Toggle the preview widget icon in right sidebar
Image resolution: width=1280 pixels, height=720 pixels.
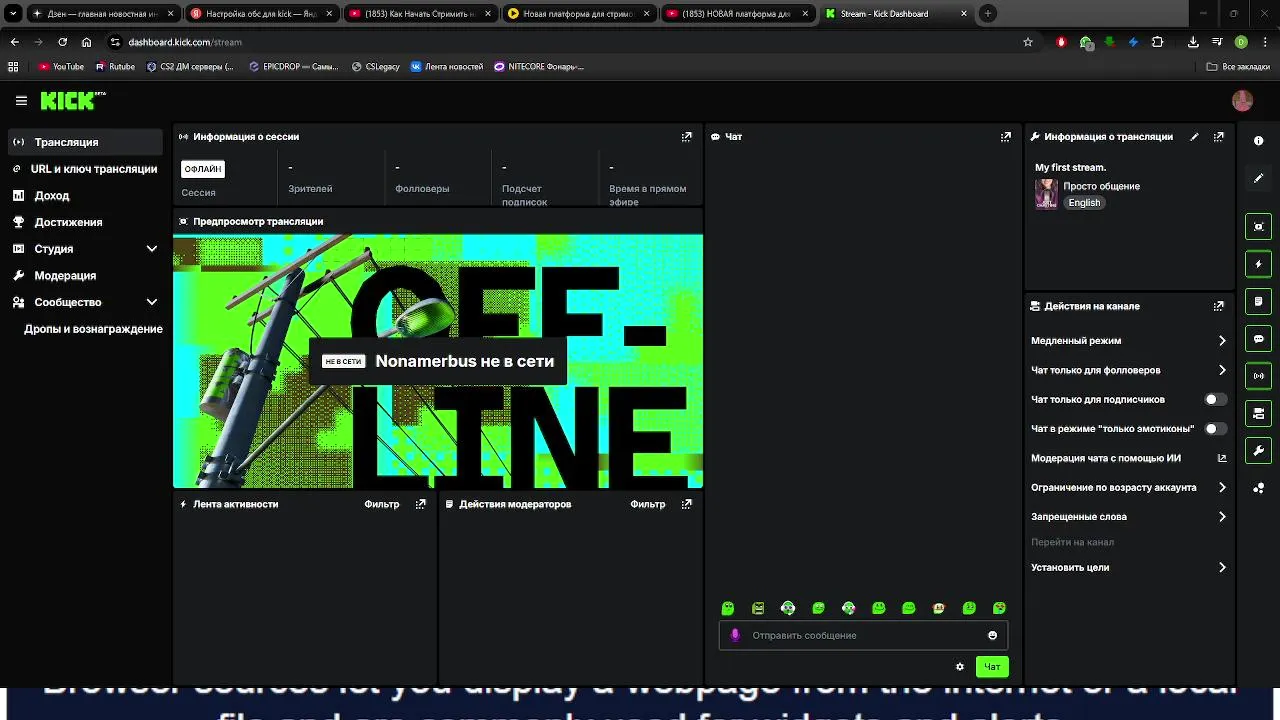[1258, 227]
